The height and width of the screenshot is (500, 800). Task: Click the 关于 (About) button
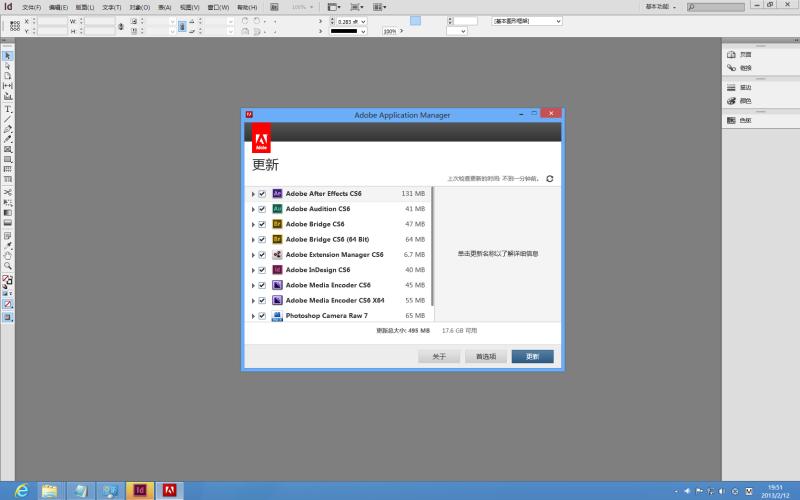439,357
